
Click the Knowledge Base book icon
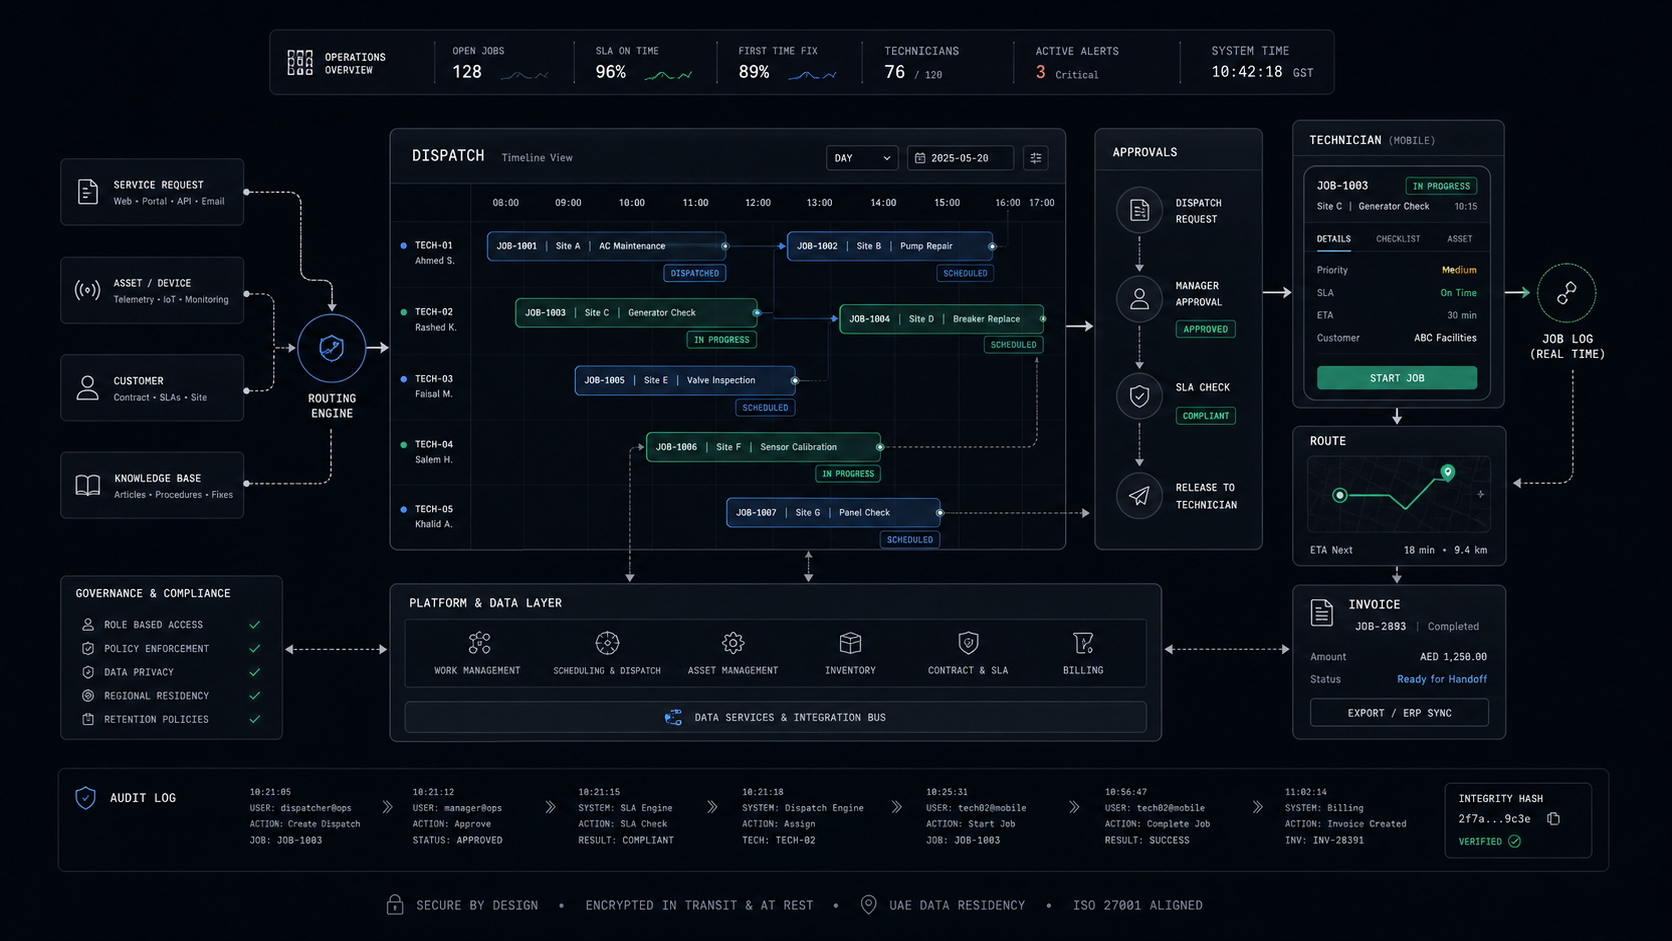pos(88,486)
